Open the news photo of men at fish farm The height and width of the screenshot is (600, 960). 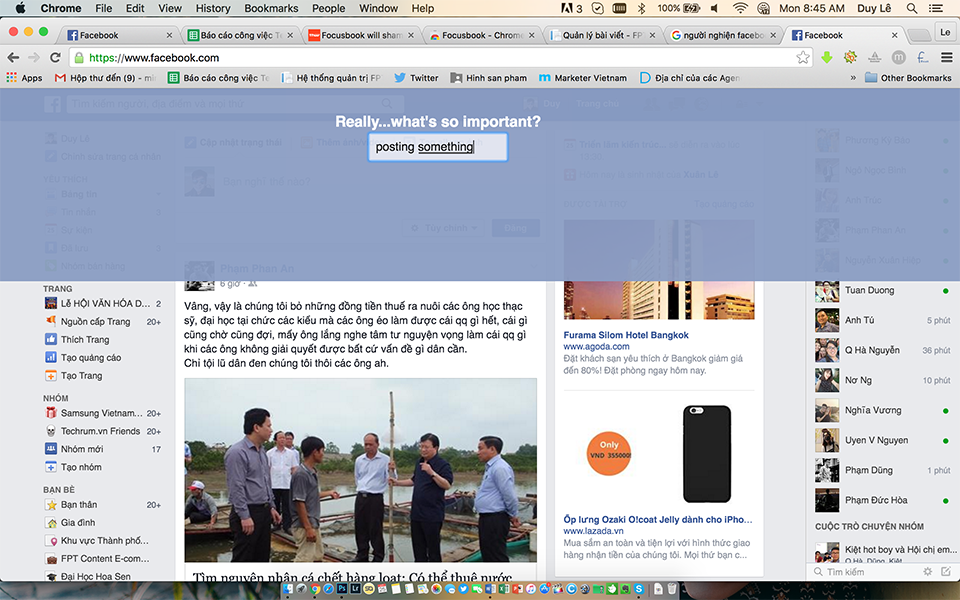[x=361, y=470]
